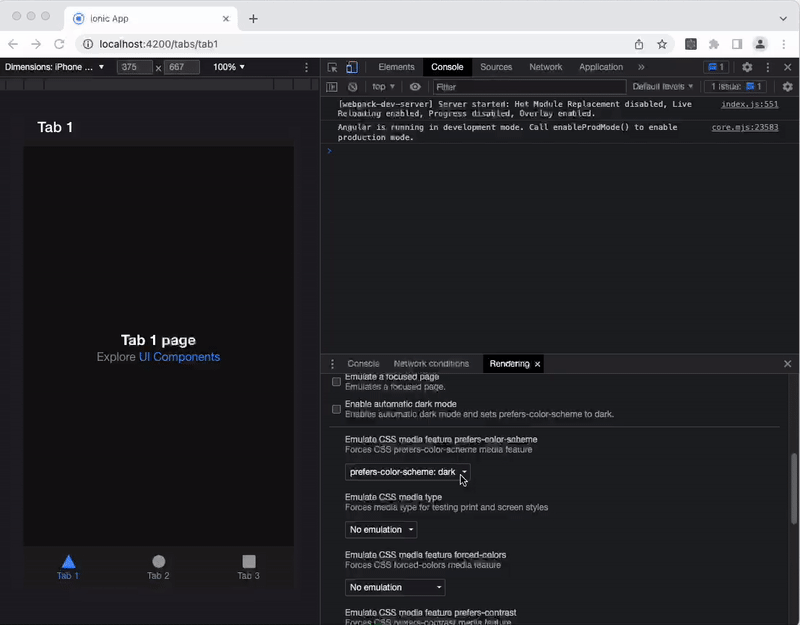The height and width of the screenshot is (625, 800).
Task: Close DevTools with the X button
Action: pyautogui.click(x=787, y=67)
